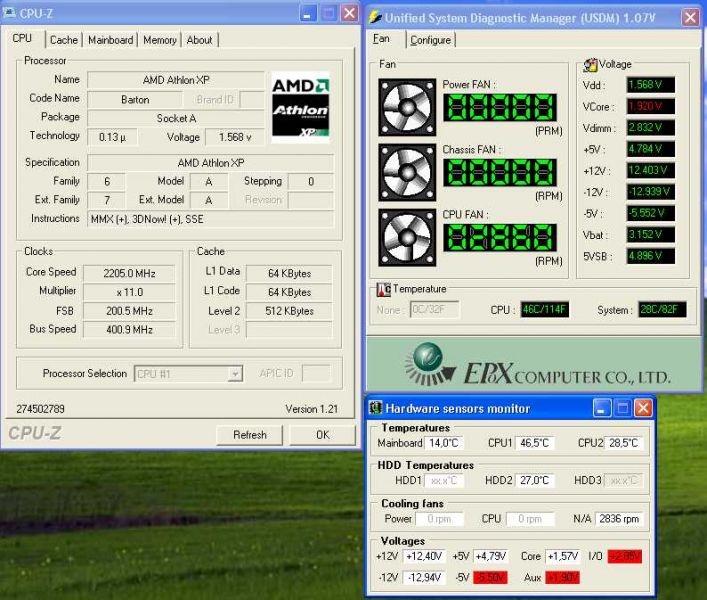The height and width of the screenshot is (600, 707).
Task: Click the Core Speed 2205.0 MHz field
Action: point(129,273)
